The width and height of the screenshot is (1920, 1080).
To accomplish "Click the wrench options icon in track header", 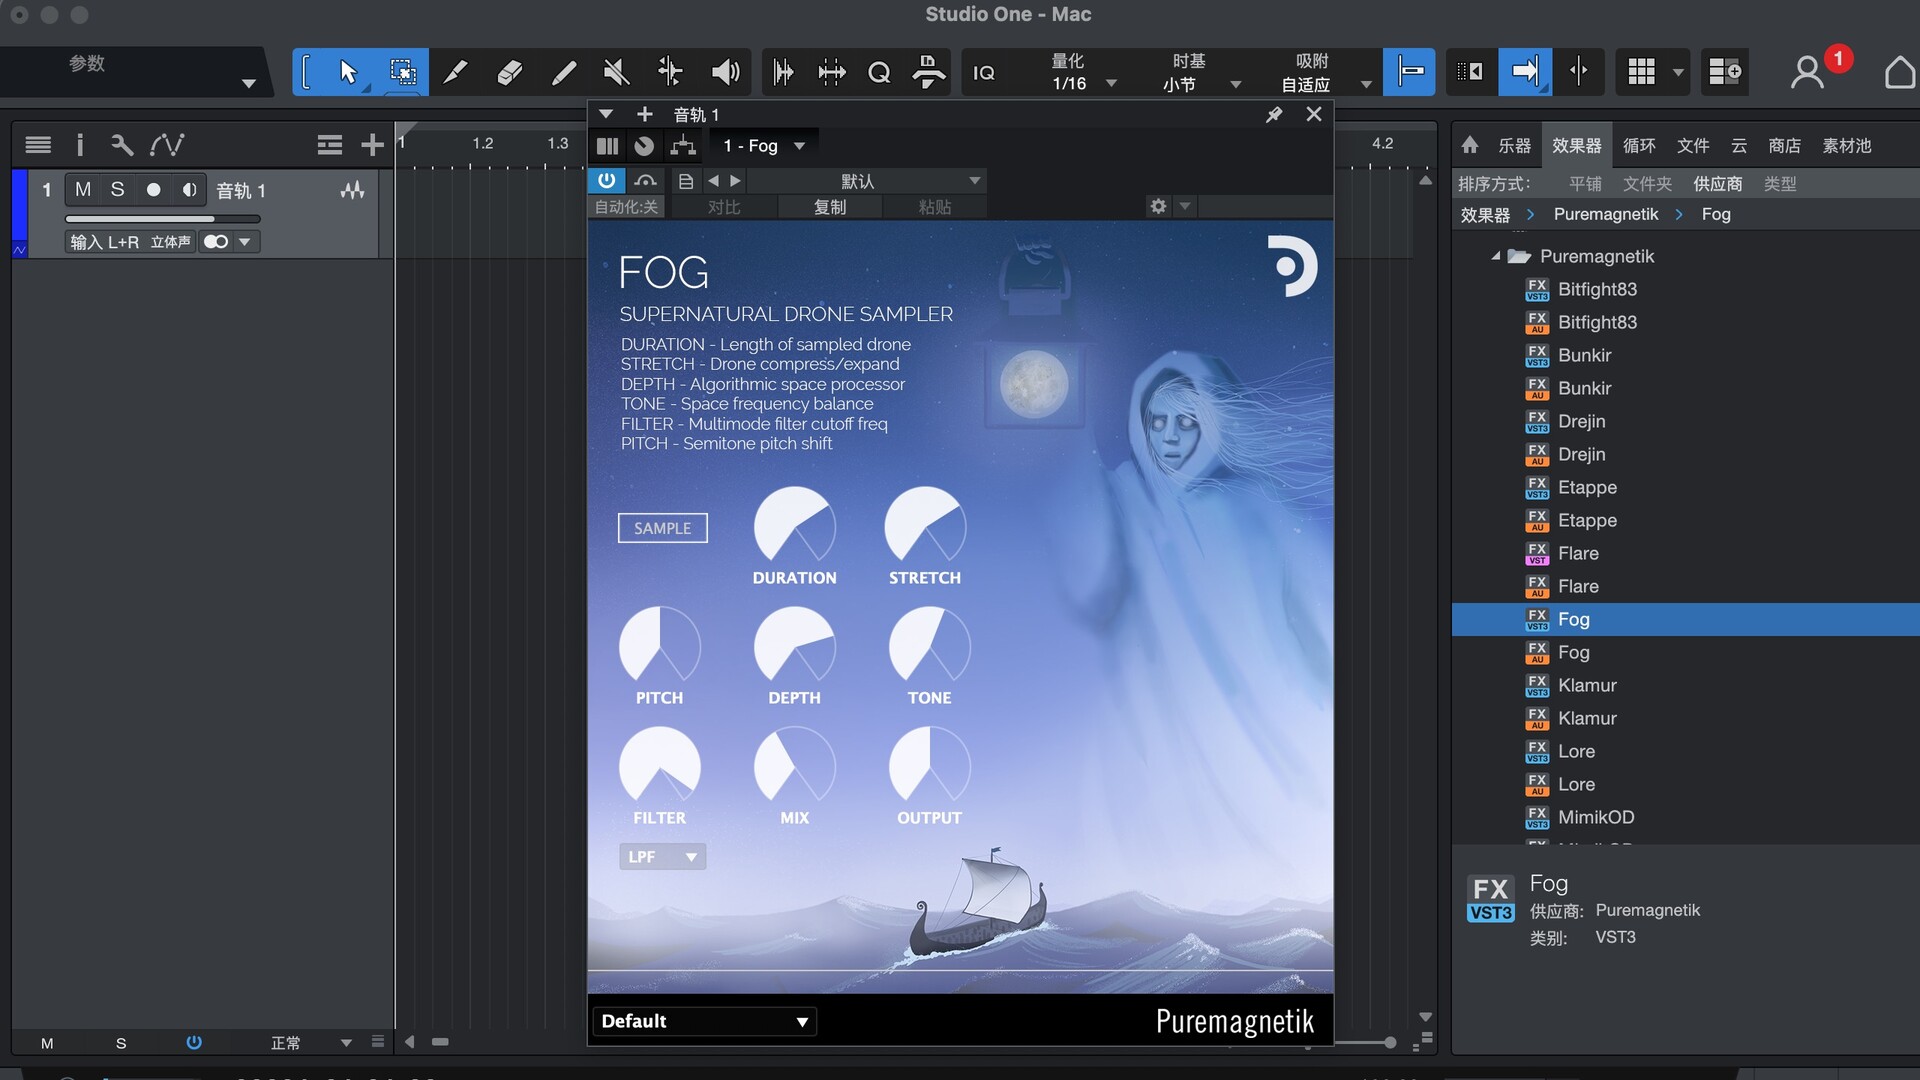I will click(122, 145).
